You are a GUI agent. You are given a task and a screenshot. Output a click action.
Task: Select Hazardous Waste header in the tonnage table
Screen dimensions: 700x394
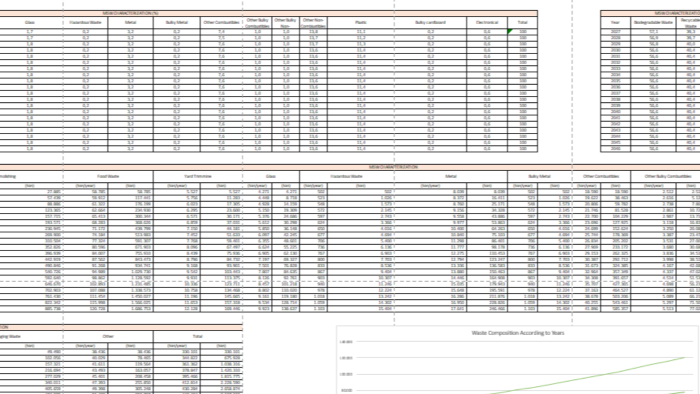coord(347,176)
